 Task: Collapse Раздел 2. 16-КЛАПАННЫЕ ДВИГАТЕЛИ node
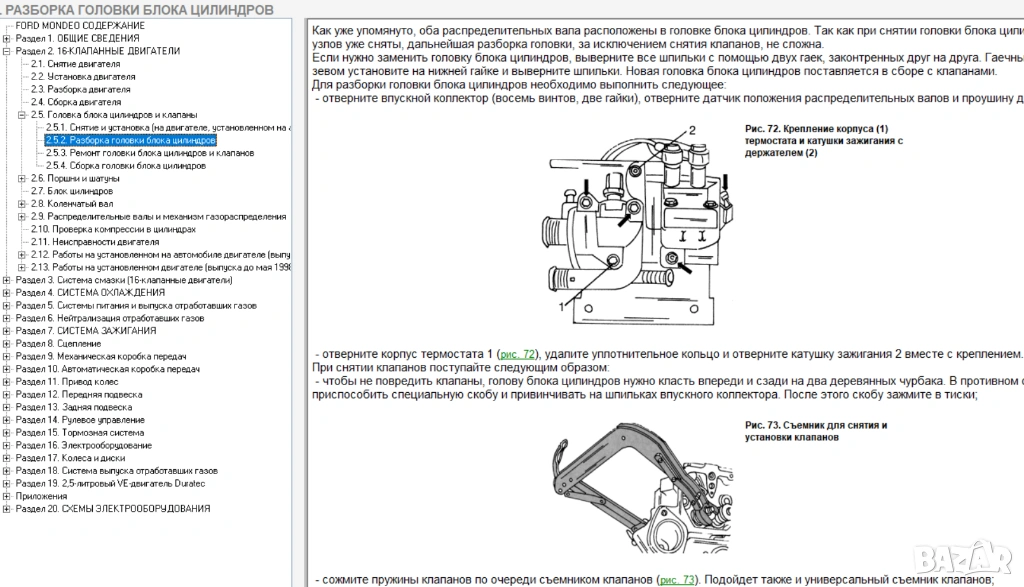[x=7, y=50]
